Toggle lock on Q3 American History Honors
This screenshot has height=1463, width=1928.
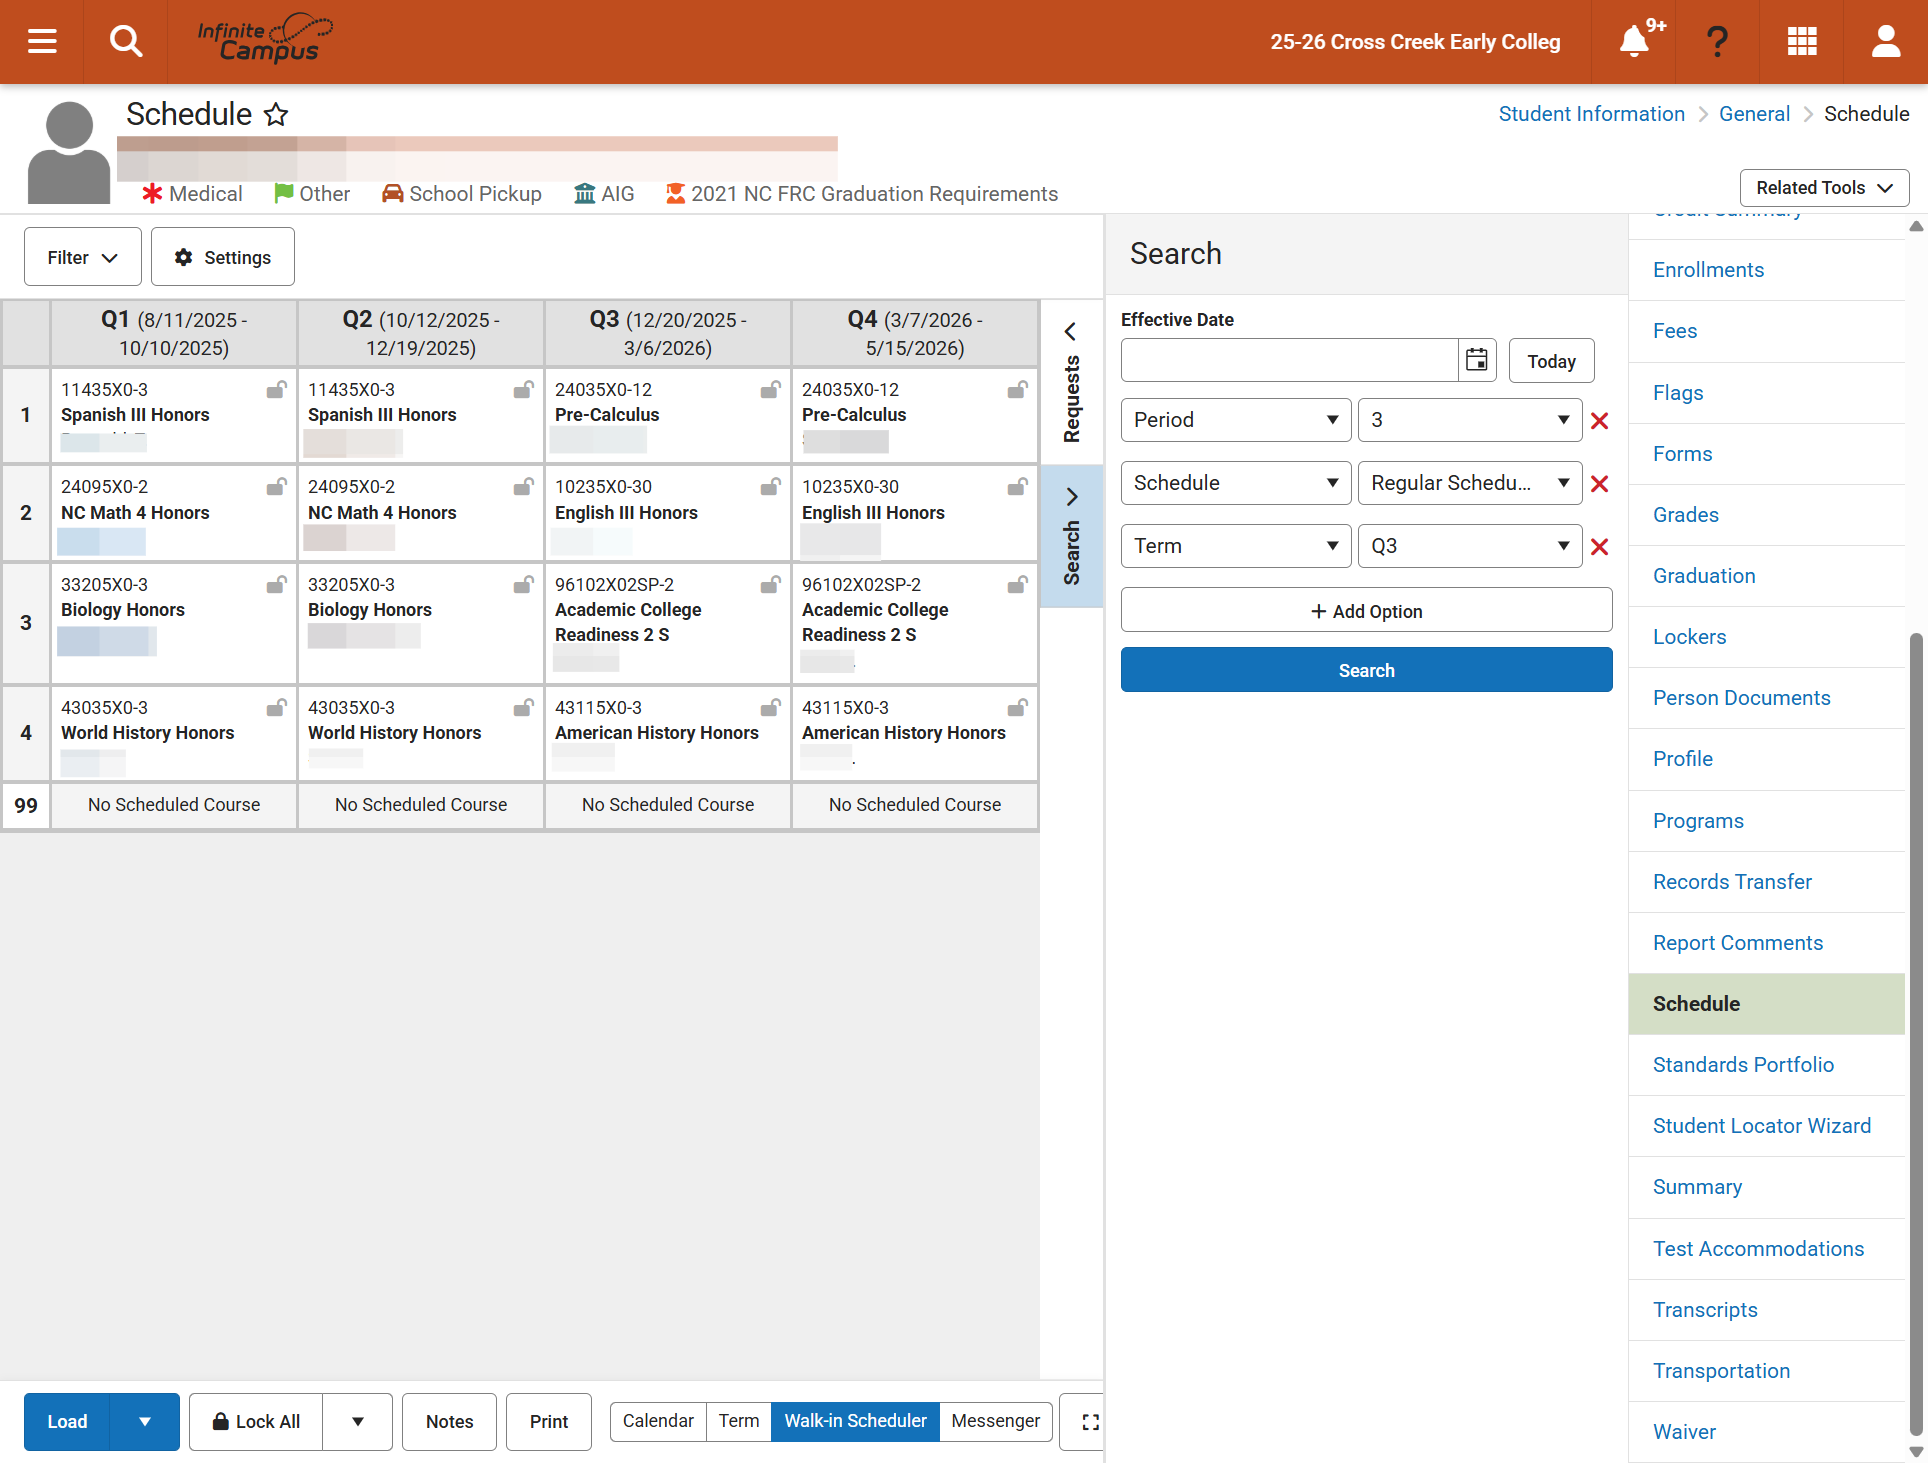(x=771, y=708)
